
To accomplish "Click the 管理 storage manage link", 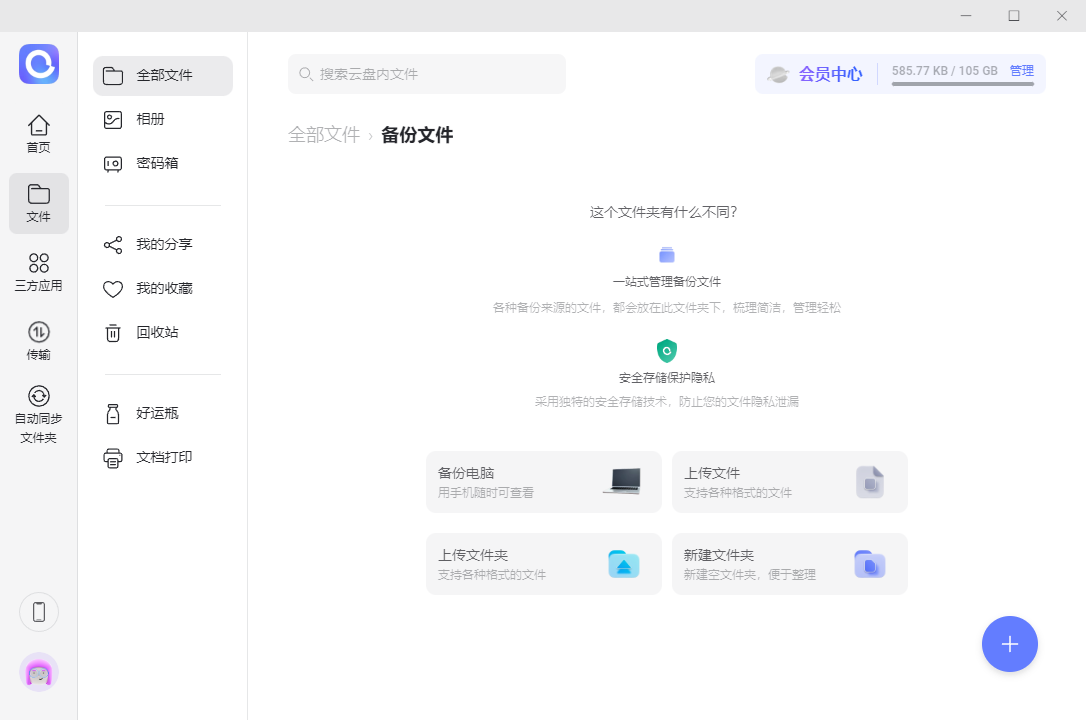I will point(1021,71).
